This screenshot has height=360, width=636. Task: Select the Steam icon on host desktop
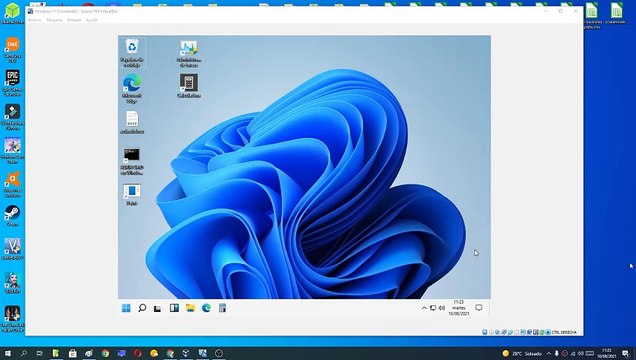click(13, 215)
